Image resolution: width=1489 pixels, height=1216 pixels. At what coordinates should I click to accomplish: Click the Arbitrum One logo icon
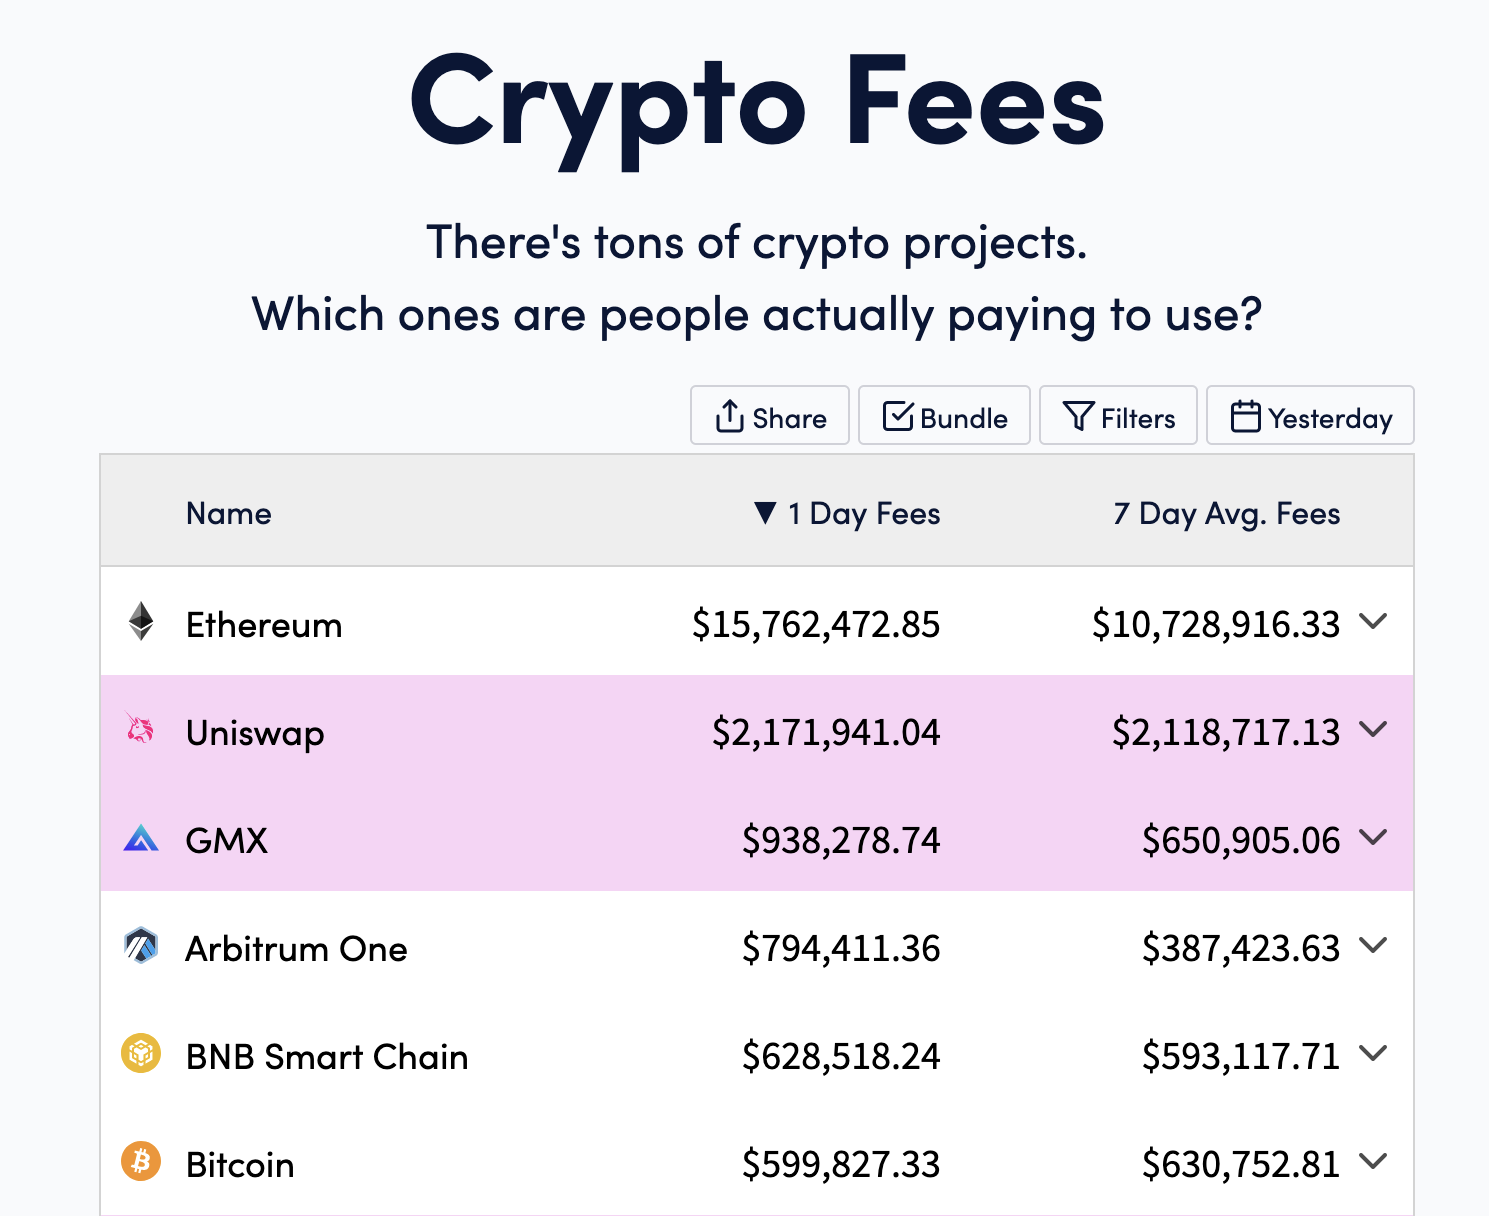(x=141, y=945)
